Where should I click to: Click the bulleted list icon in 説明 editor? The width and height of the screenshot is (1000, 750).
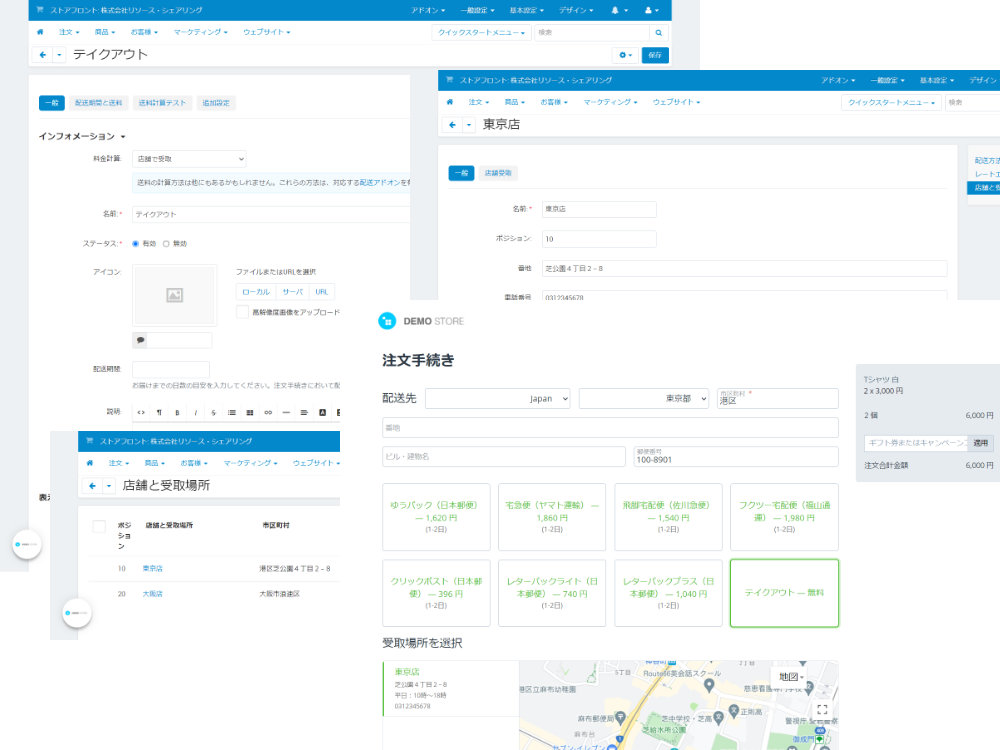click(x=232, y=413)
